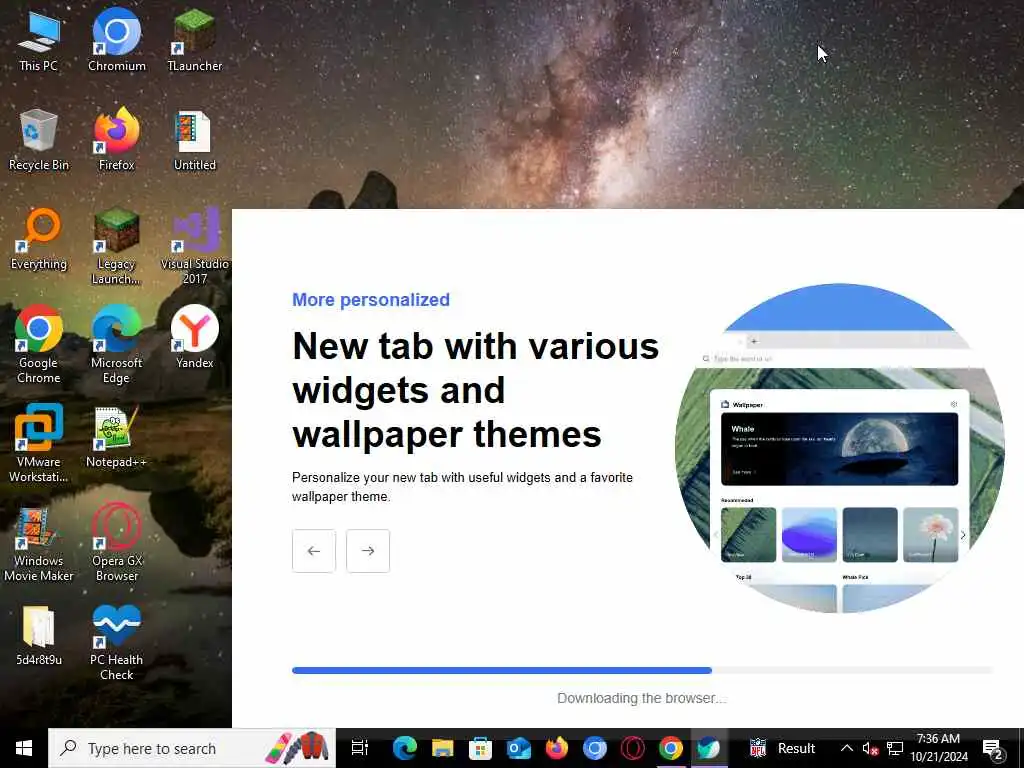Open the Windows Start menu
Viewport: 1024px width, 768px height.
click(x=24, y=748)
